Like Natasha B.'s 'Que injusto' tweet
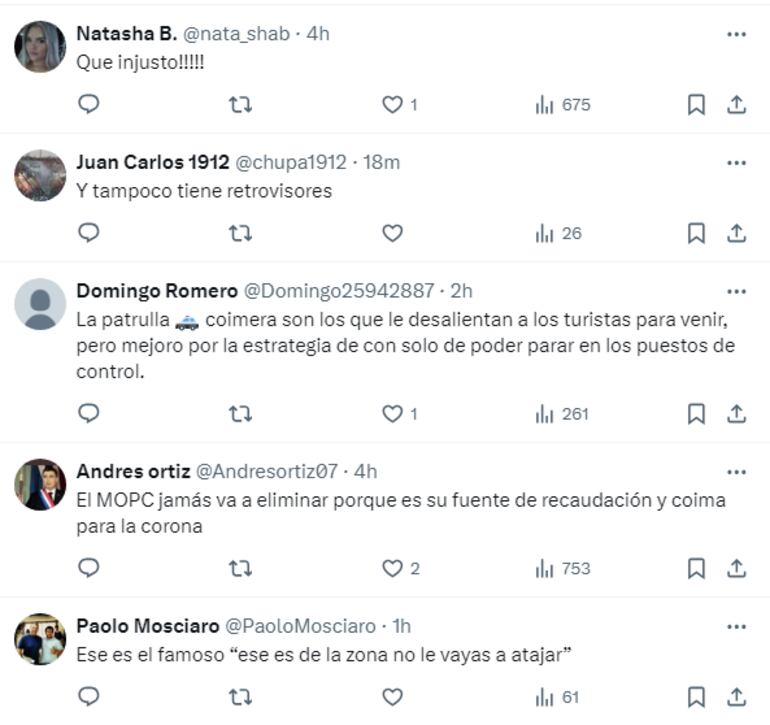Viewport: 770px width, 725px height. pos(392,104)
